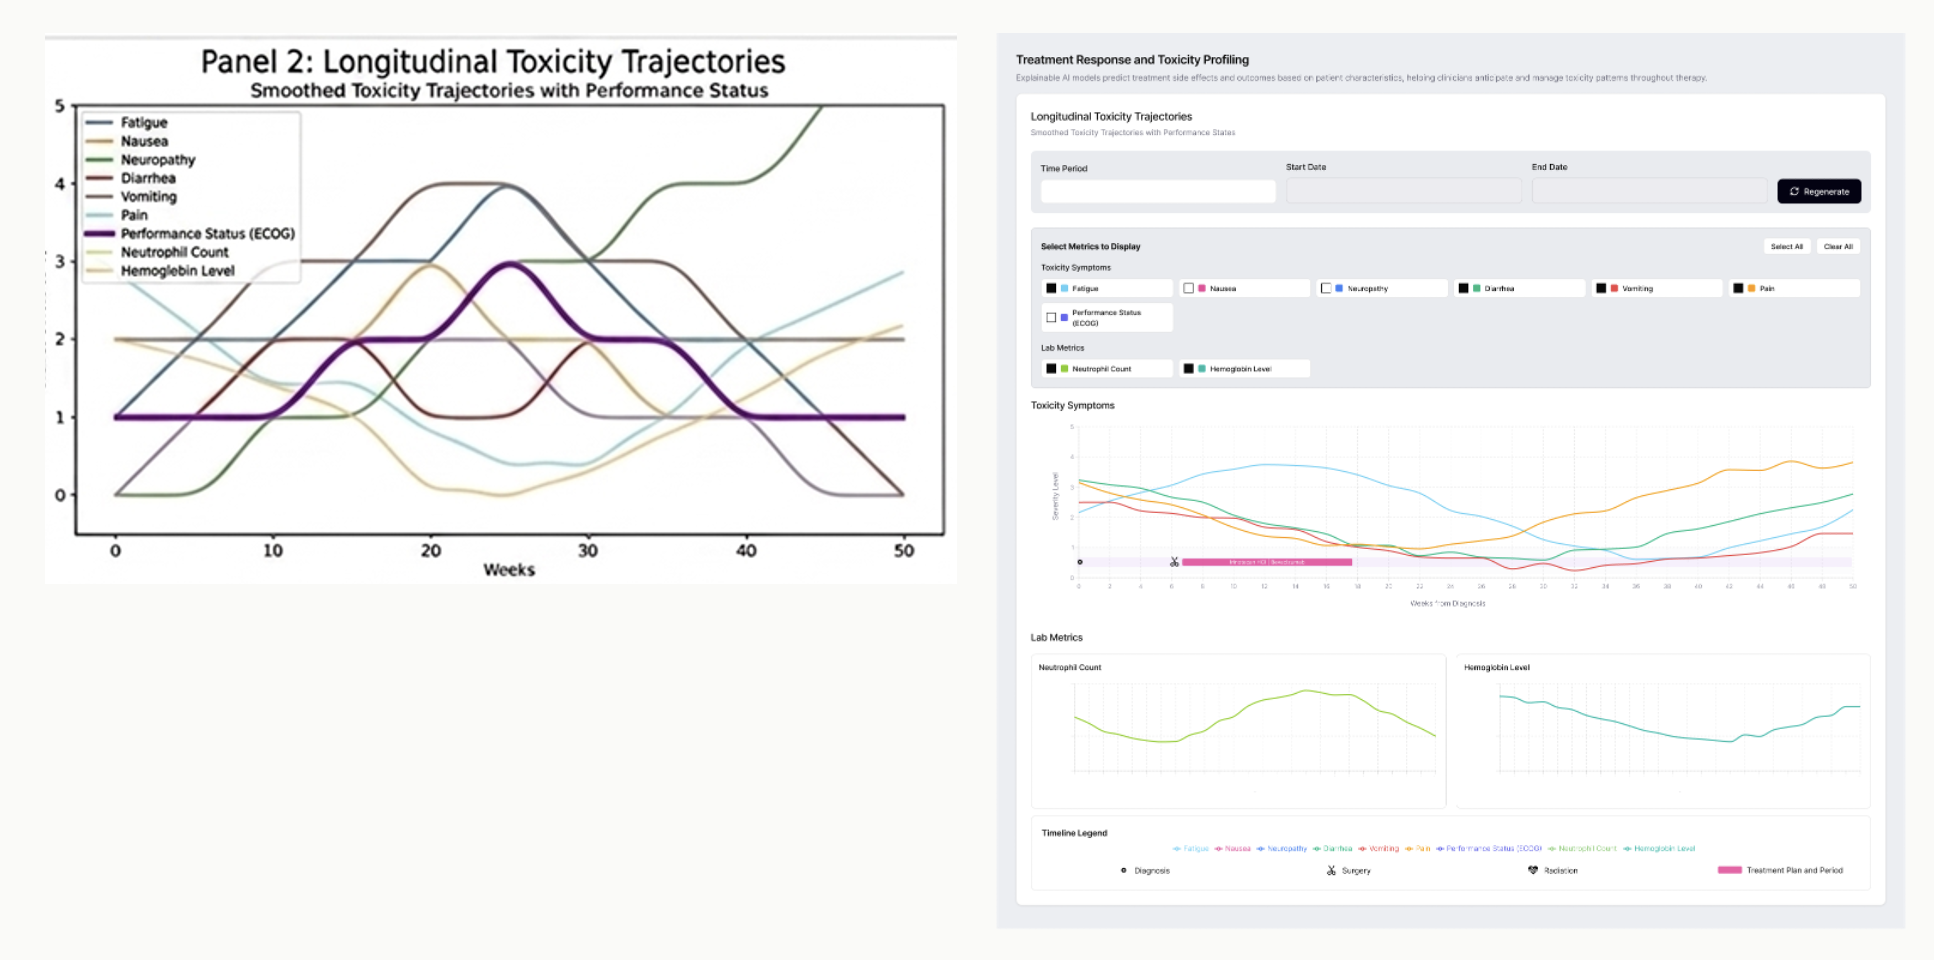Uncheck the Fatigue metric checkbox

pyautogui.click(x=1051, y=288)
